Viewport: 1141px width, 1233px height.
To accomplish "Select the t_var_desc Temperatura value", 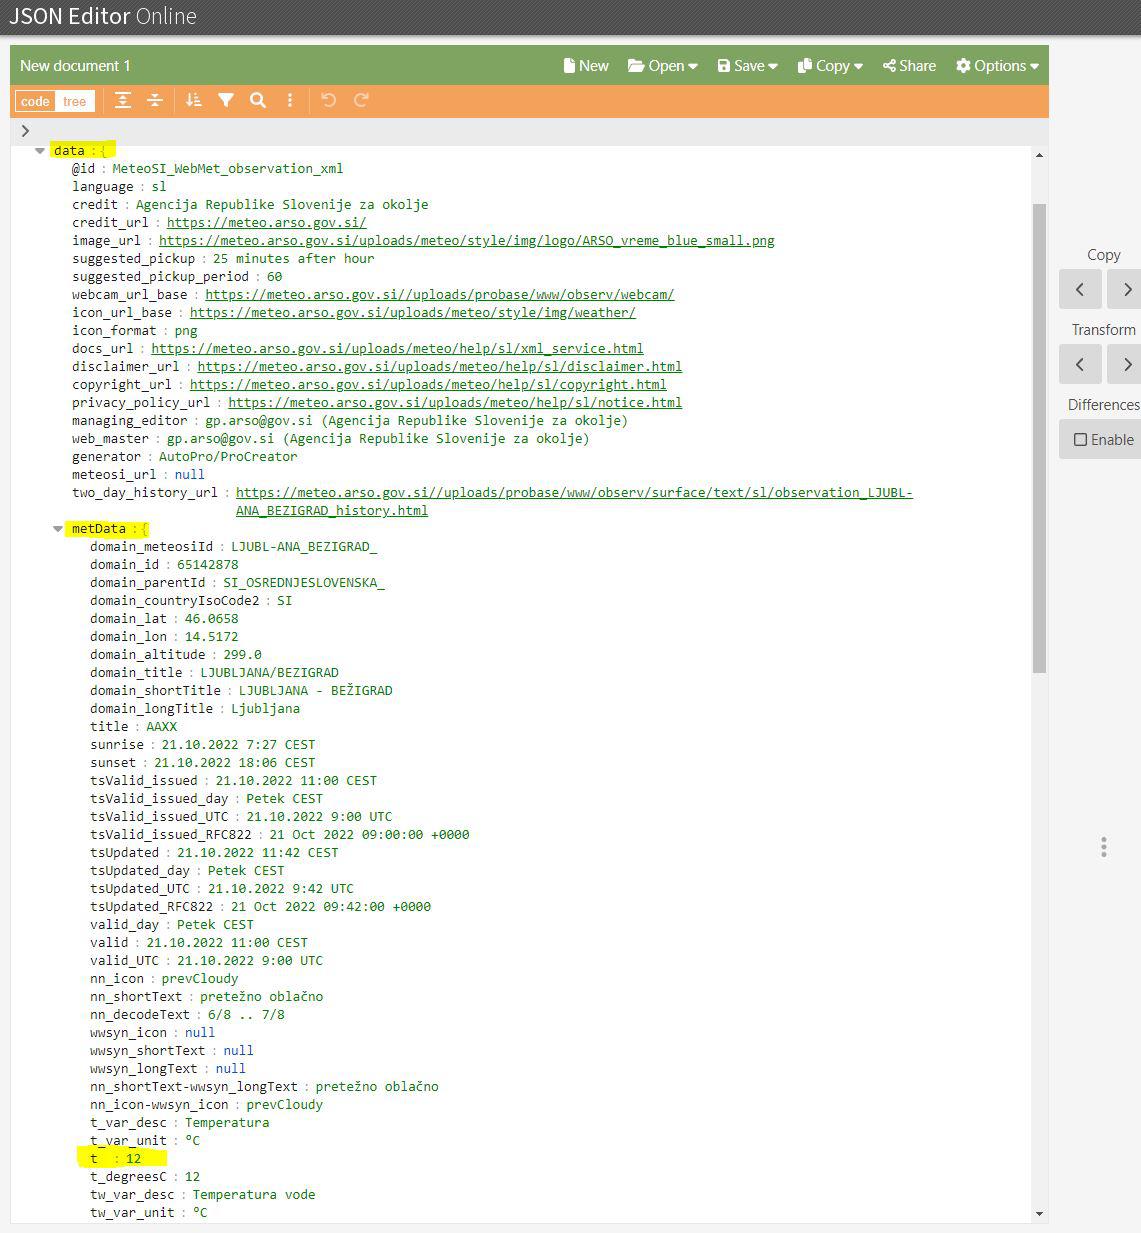I will (x=226, y=1123).
